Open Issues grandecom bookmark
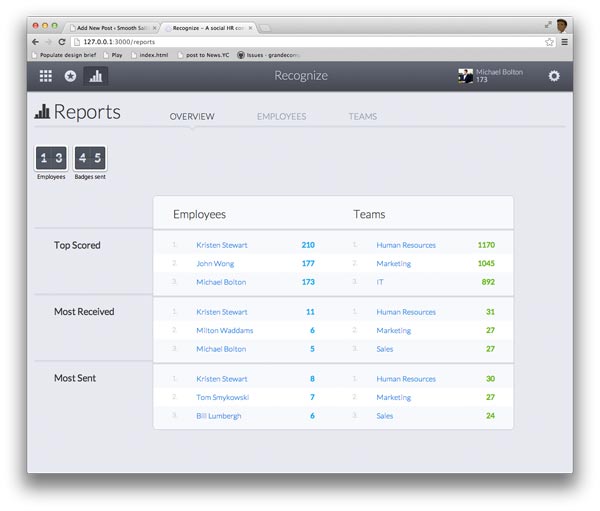Viewport: 600px width, 511px height. pyautogui.click(x=269, y=55)
